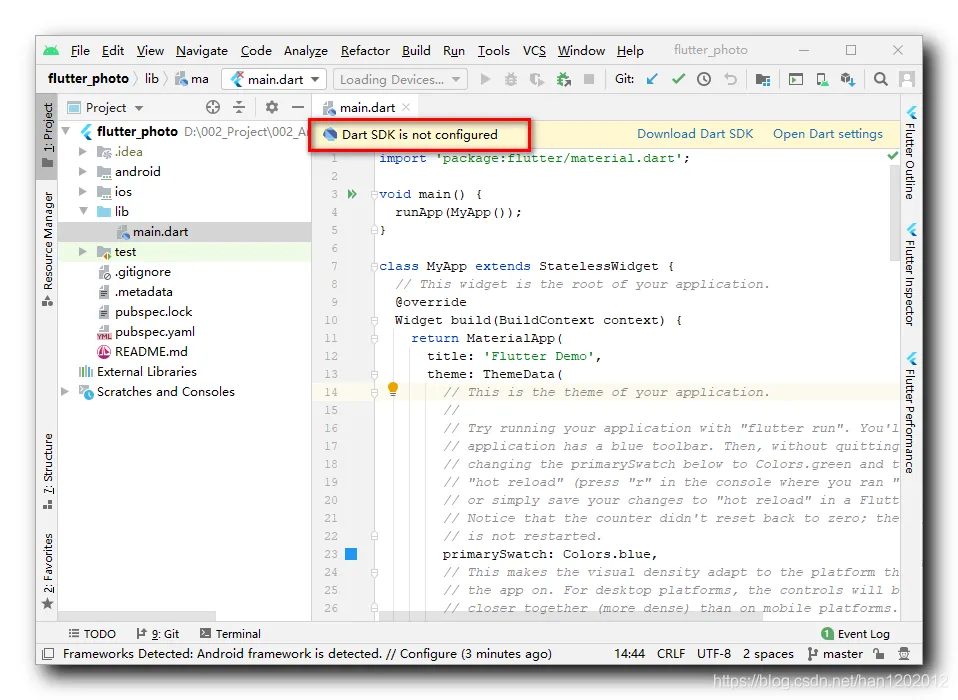Screen dimensions: 958x700
Task: Open the Build menu
Action: tap(416, 51)
